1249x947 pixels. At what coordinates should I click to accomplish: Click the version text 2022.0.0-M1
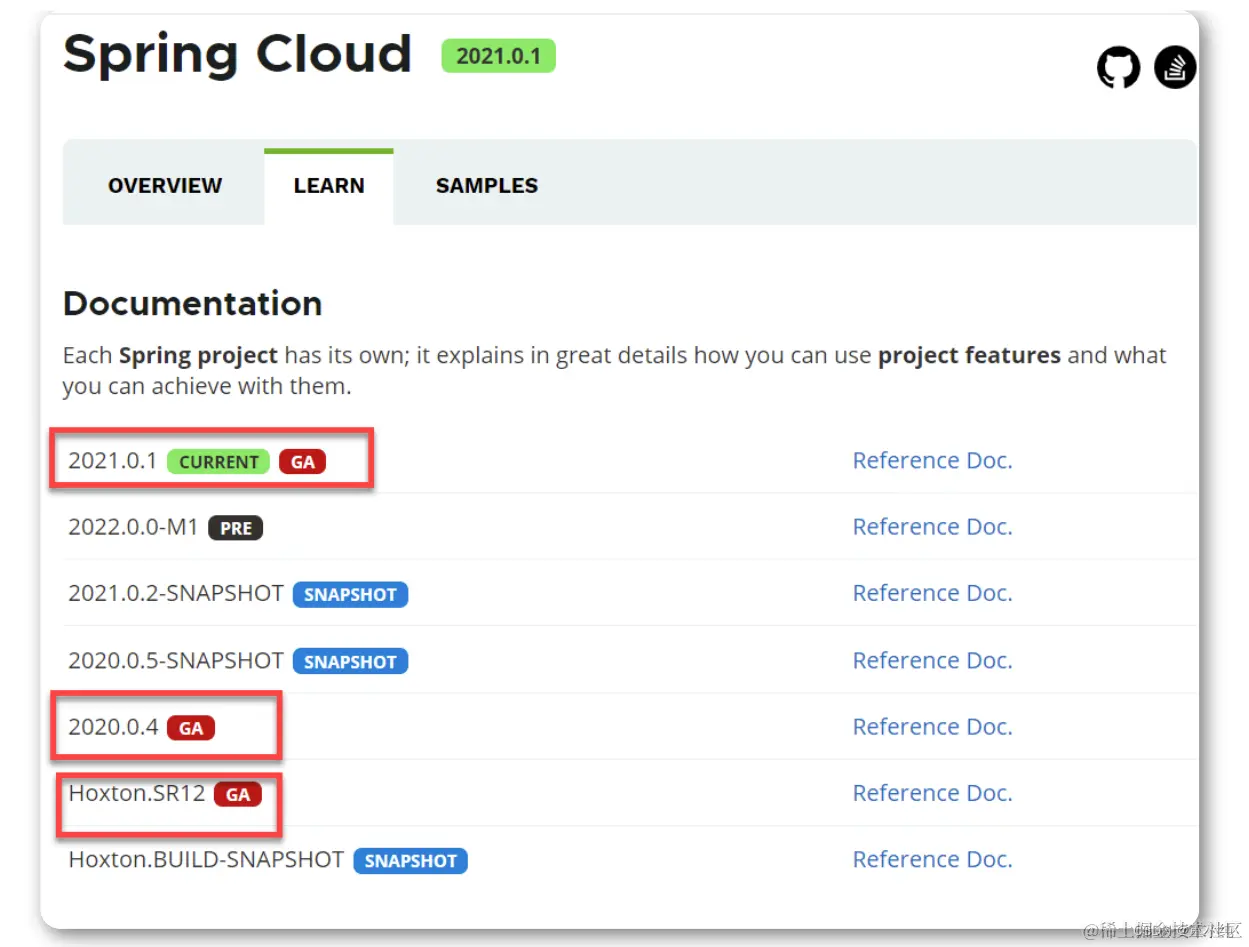(134, 527)
